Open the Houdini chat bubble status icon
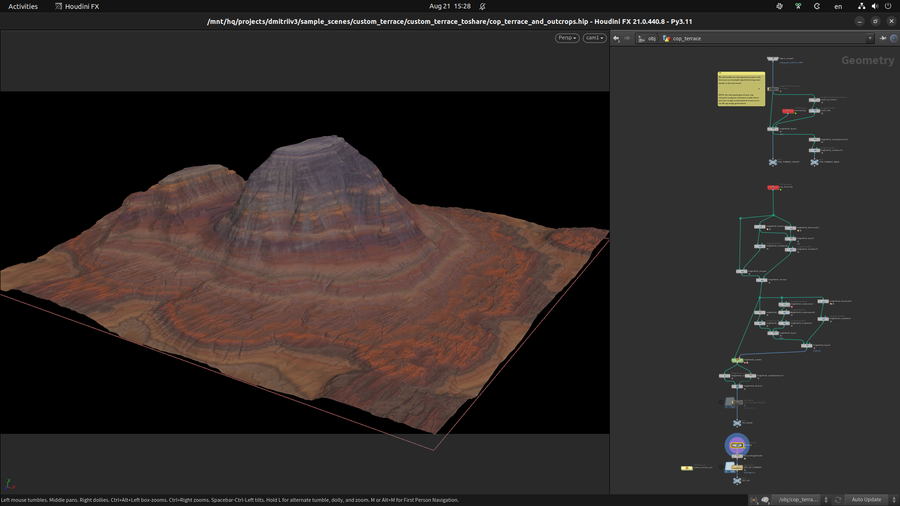The width and height of the screenshot is (900, 506). point(765,499)
